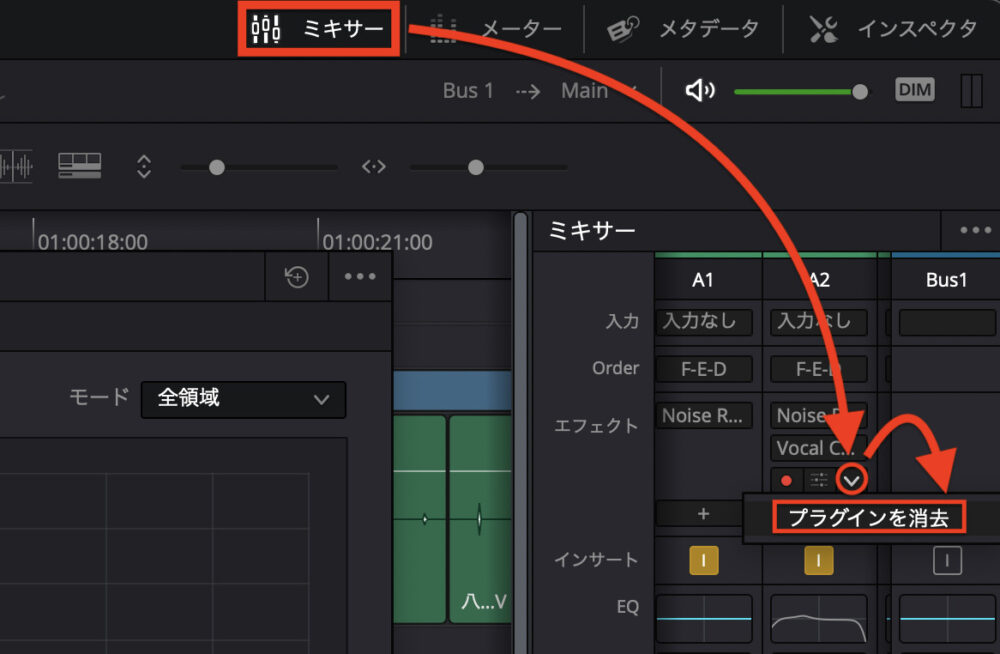Click the reset icon in the plugin panel
The width and height of the screenshot is (1000, 654).
[x=297, y=277]
